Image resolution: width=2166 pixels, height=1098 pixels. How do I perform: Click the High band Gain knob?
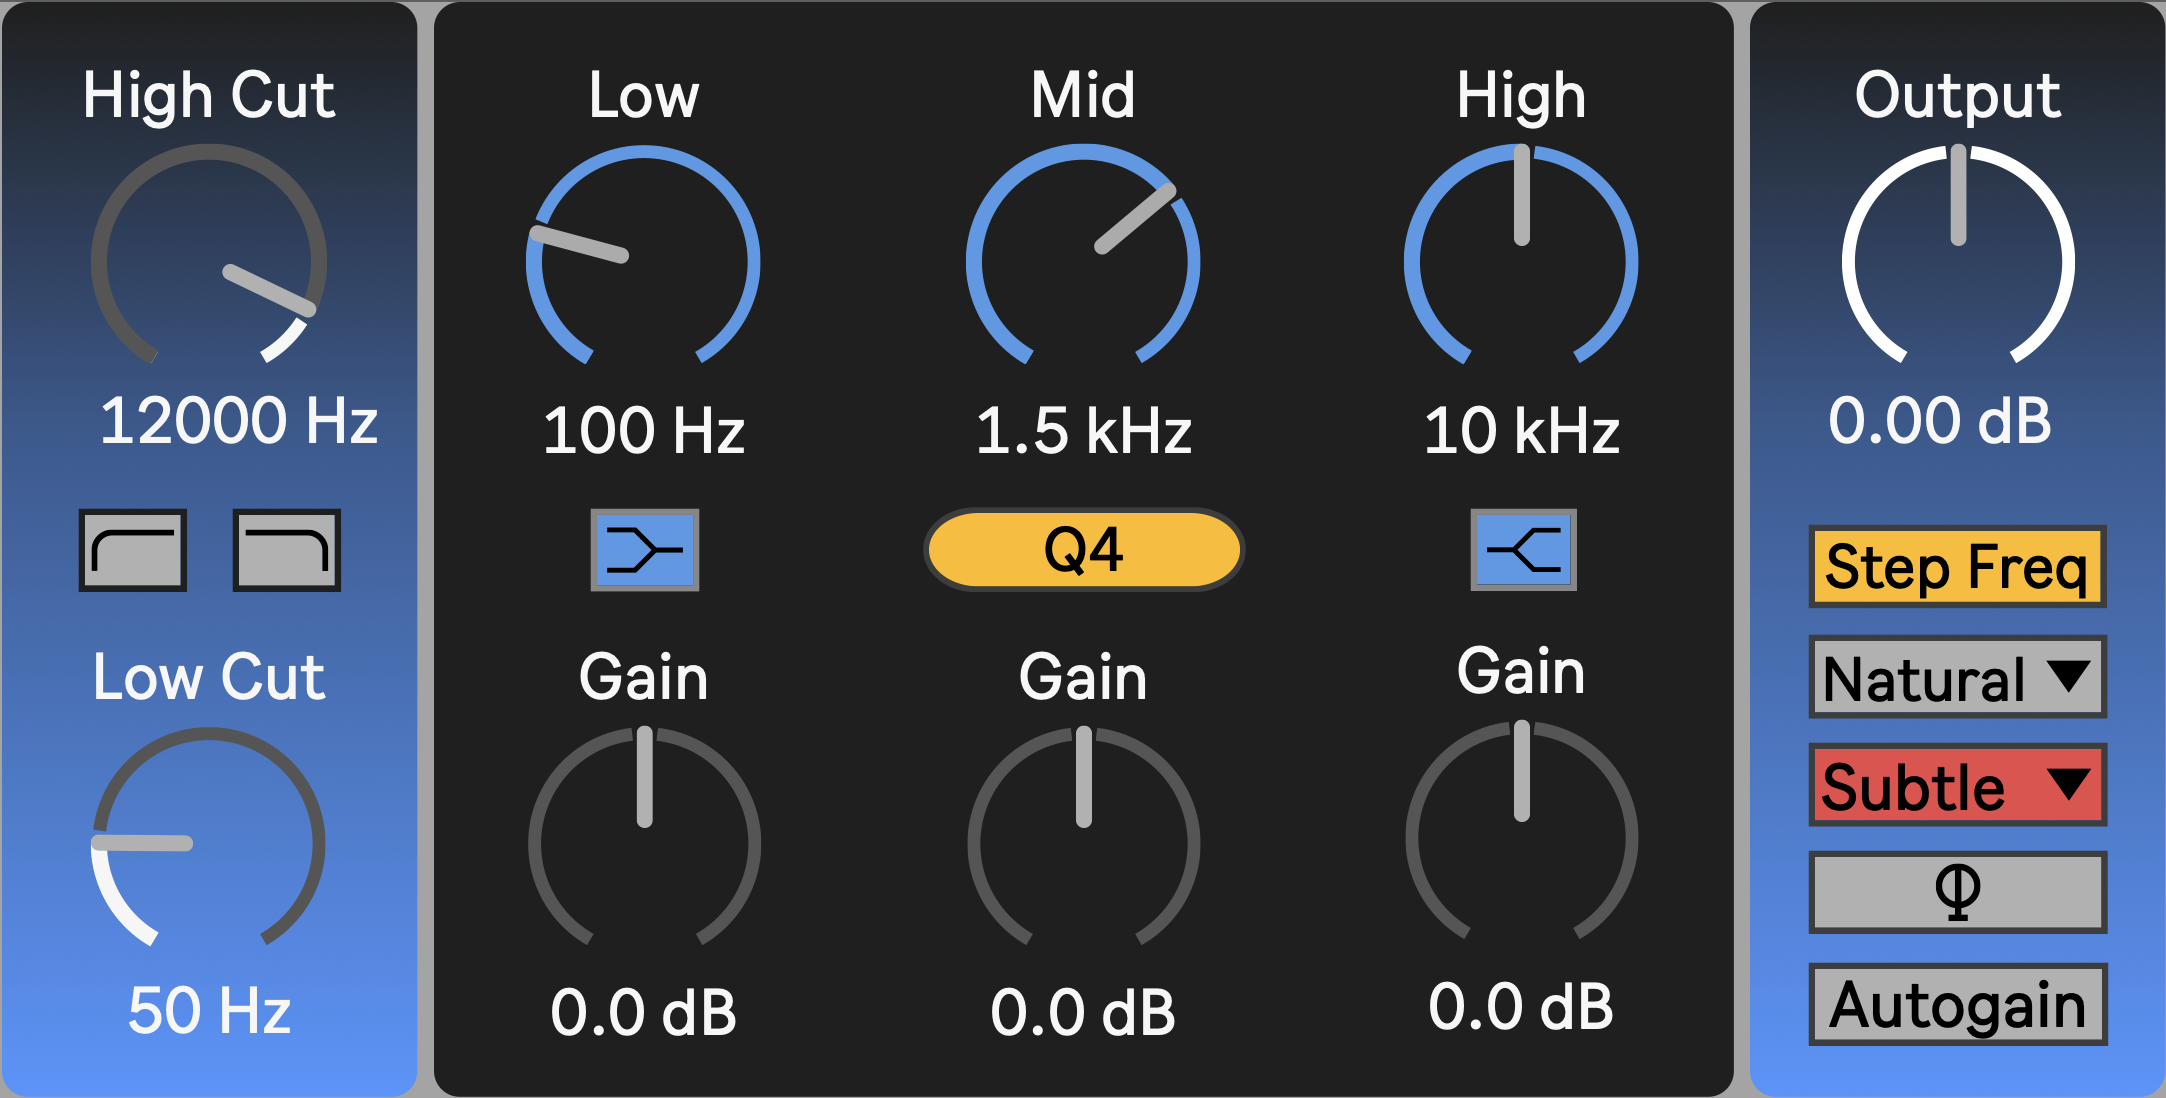coord(1521,838)
